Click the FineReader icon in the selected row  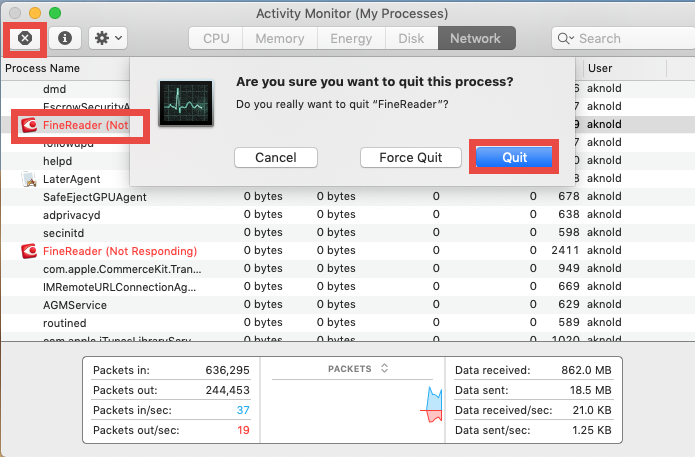pyautogui.click(x=29, y=125)
